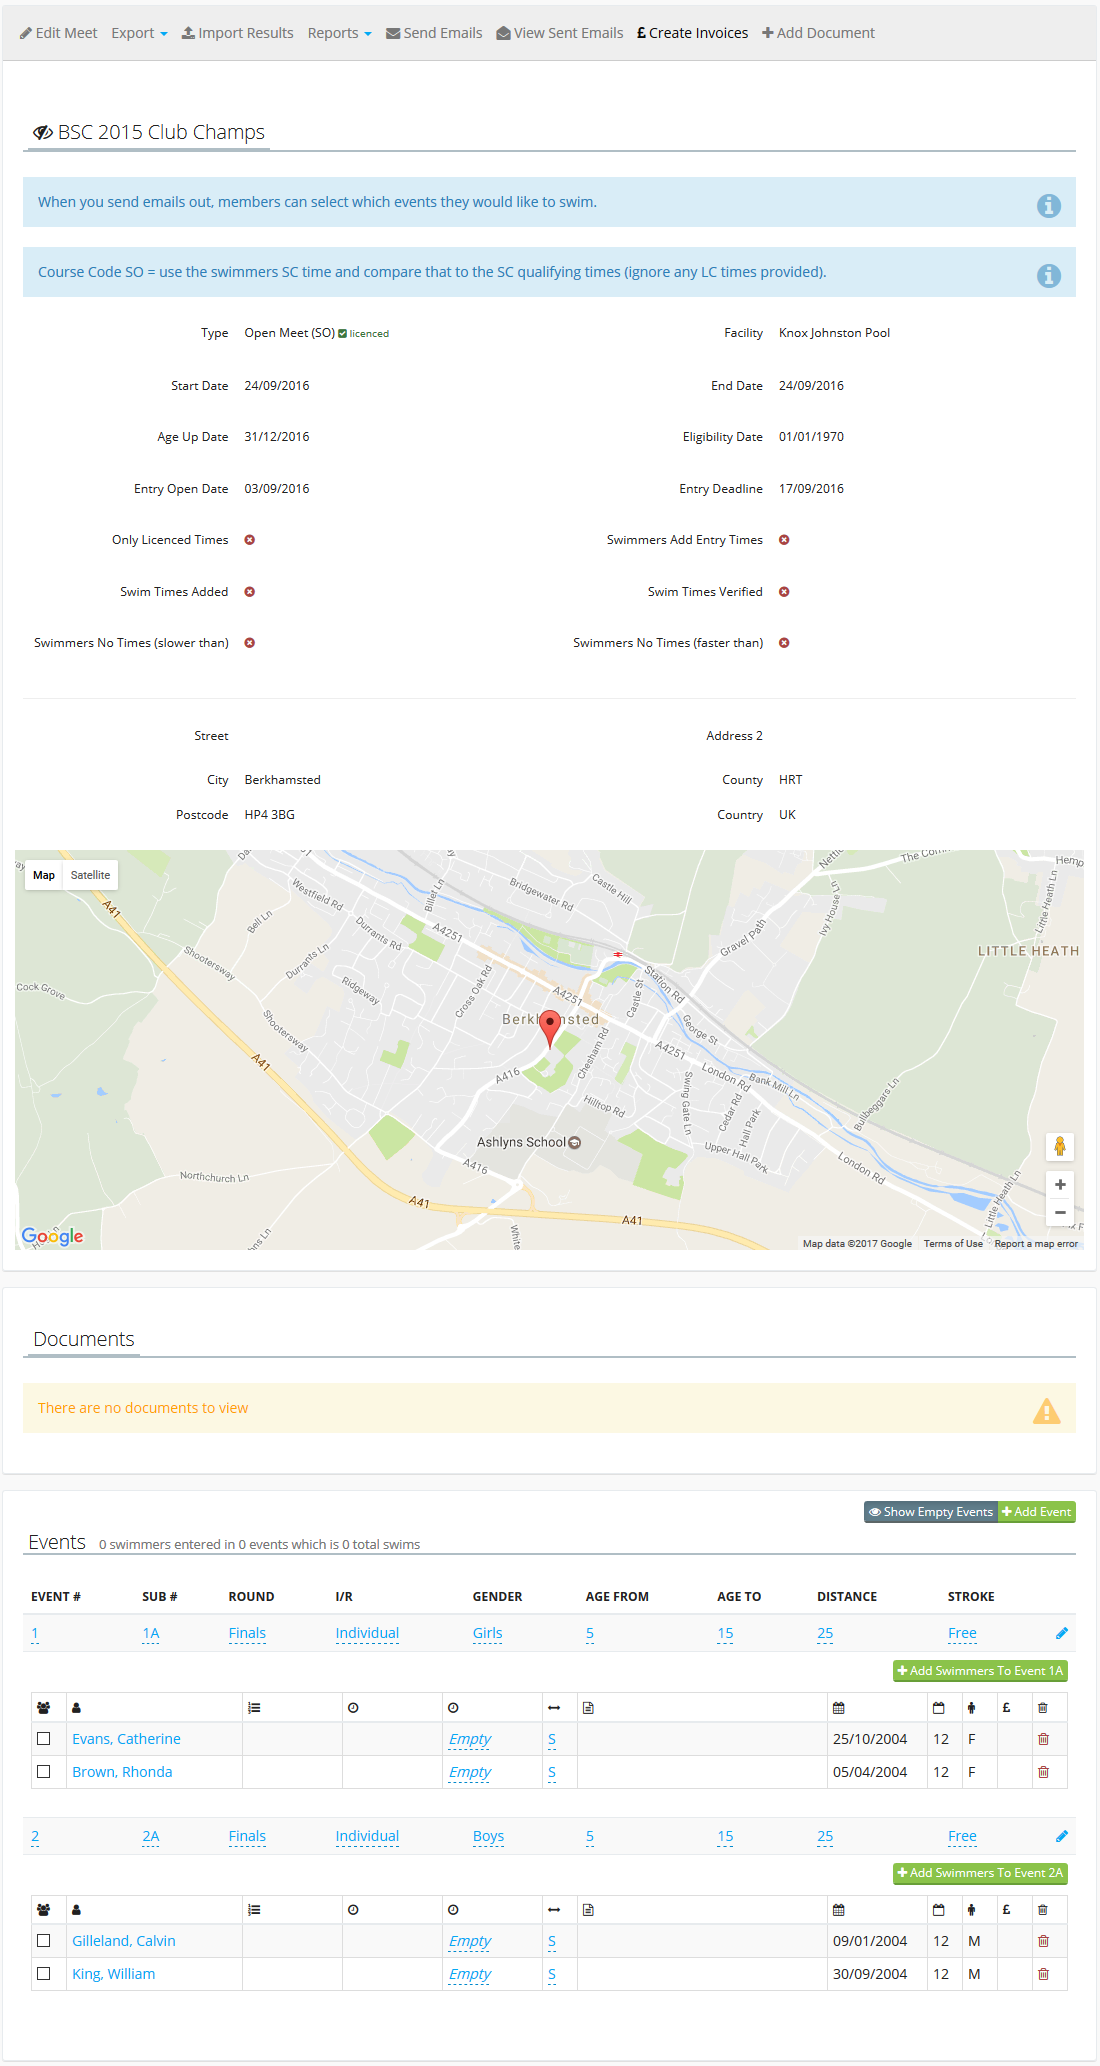Edit the Free stroke of event 2
Viewport: 1100px width, 2066px height.
(962, 1836)
